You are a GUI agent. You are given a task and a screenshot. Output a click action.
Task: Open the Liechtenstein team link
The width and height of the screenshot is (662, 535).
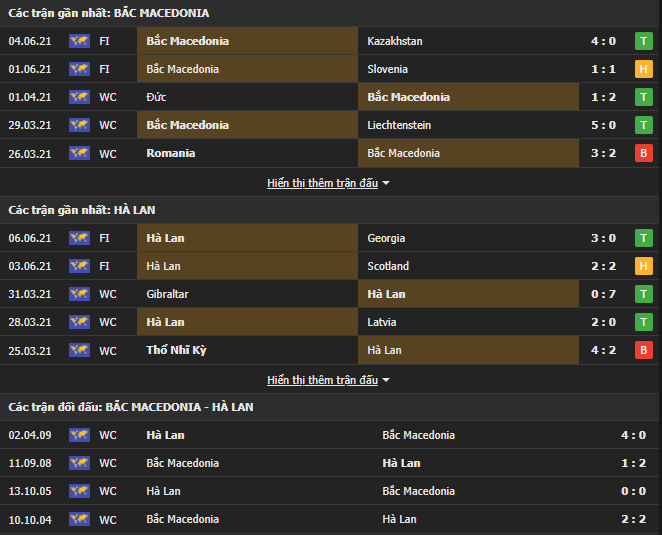tap(401, 125)
